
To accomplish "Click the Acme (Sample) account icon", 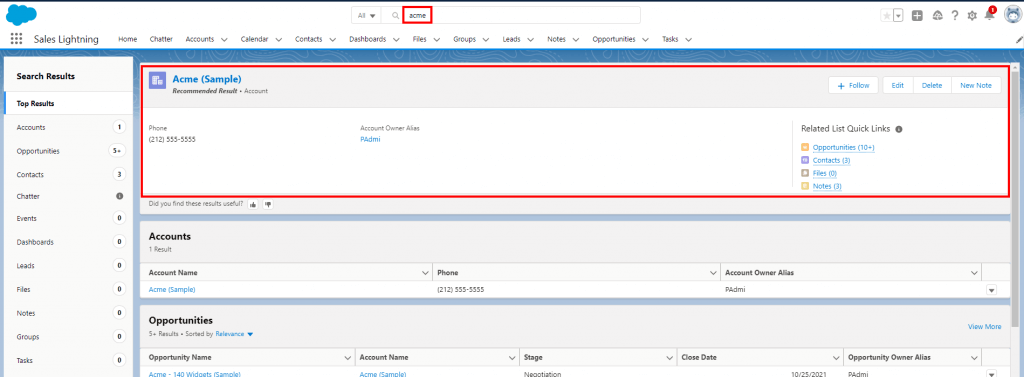I will [157, 80].
